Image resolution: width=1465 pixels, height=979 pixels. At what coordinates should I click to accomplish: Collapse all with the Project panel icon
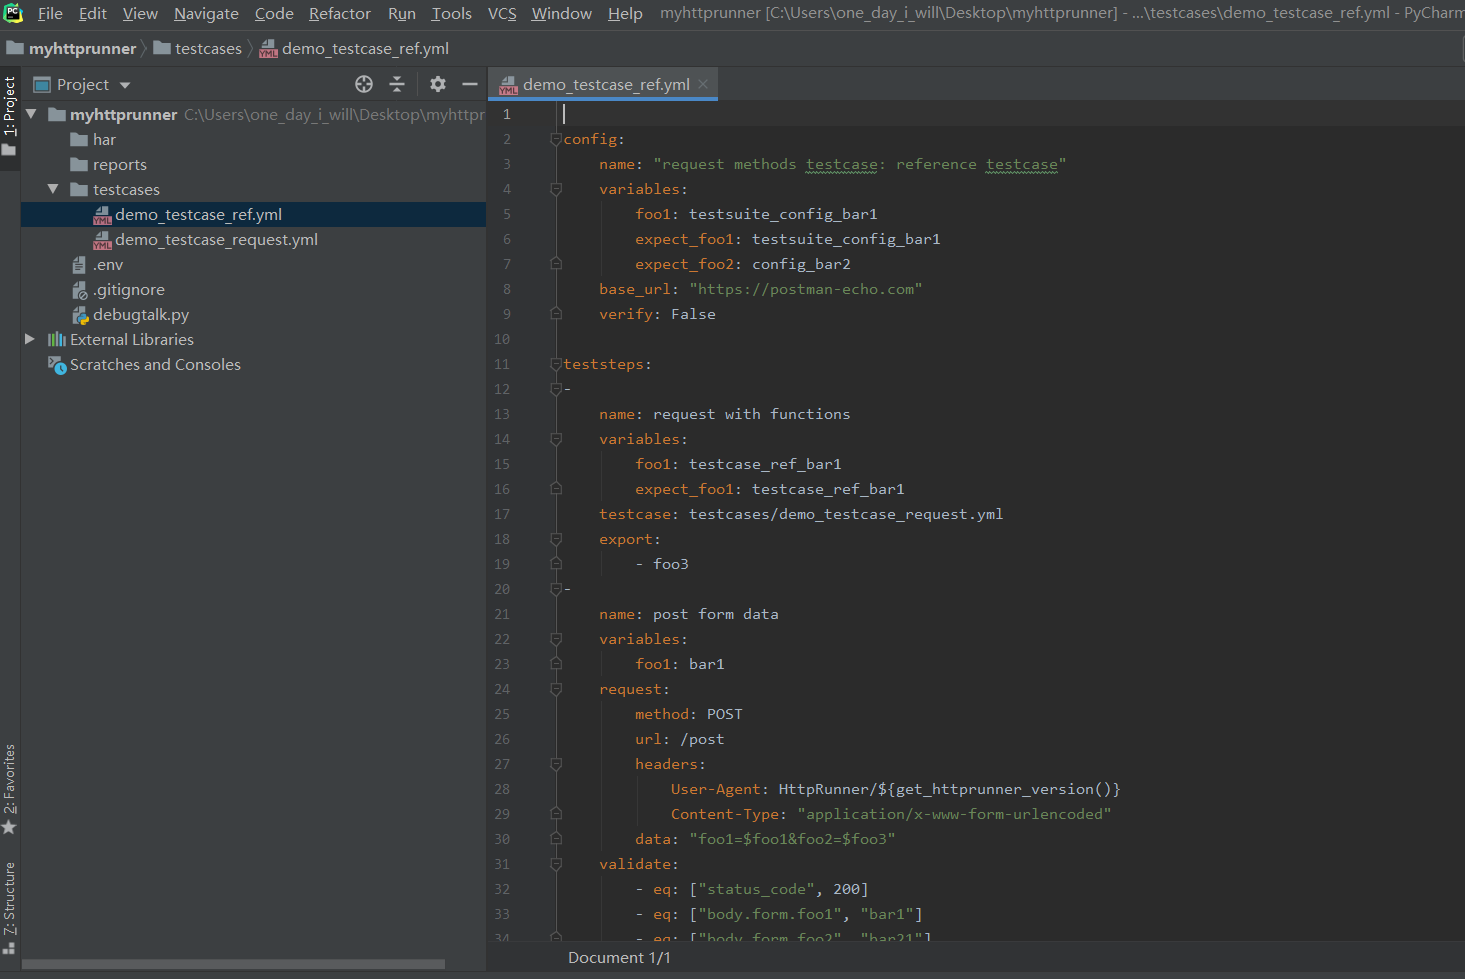pyautogui.click(x=397, y=84)
